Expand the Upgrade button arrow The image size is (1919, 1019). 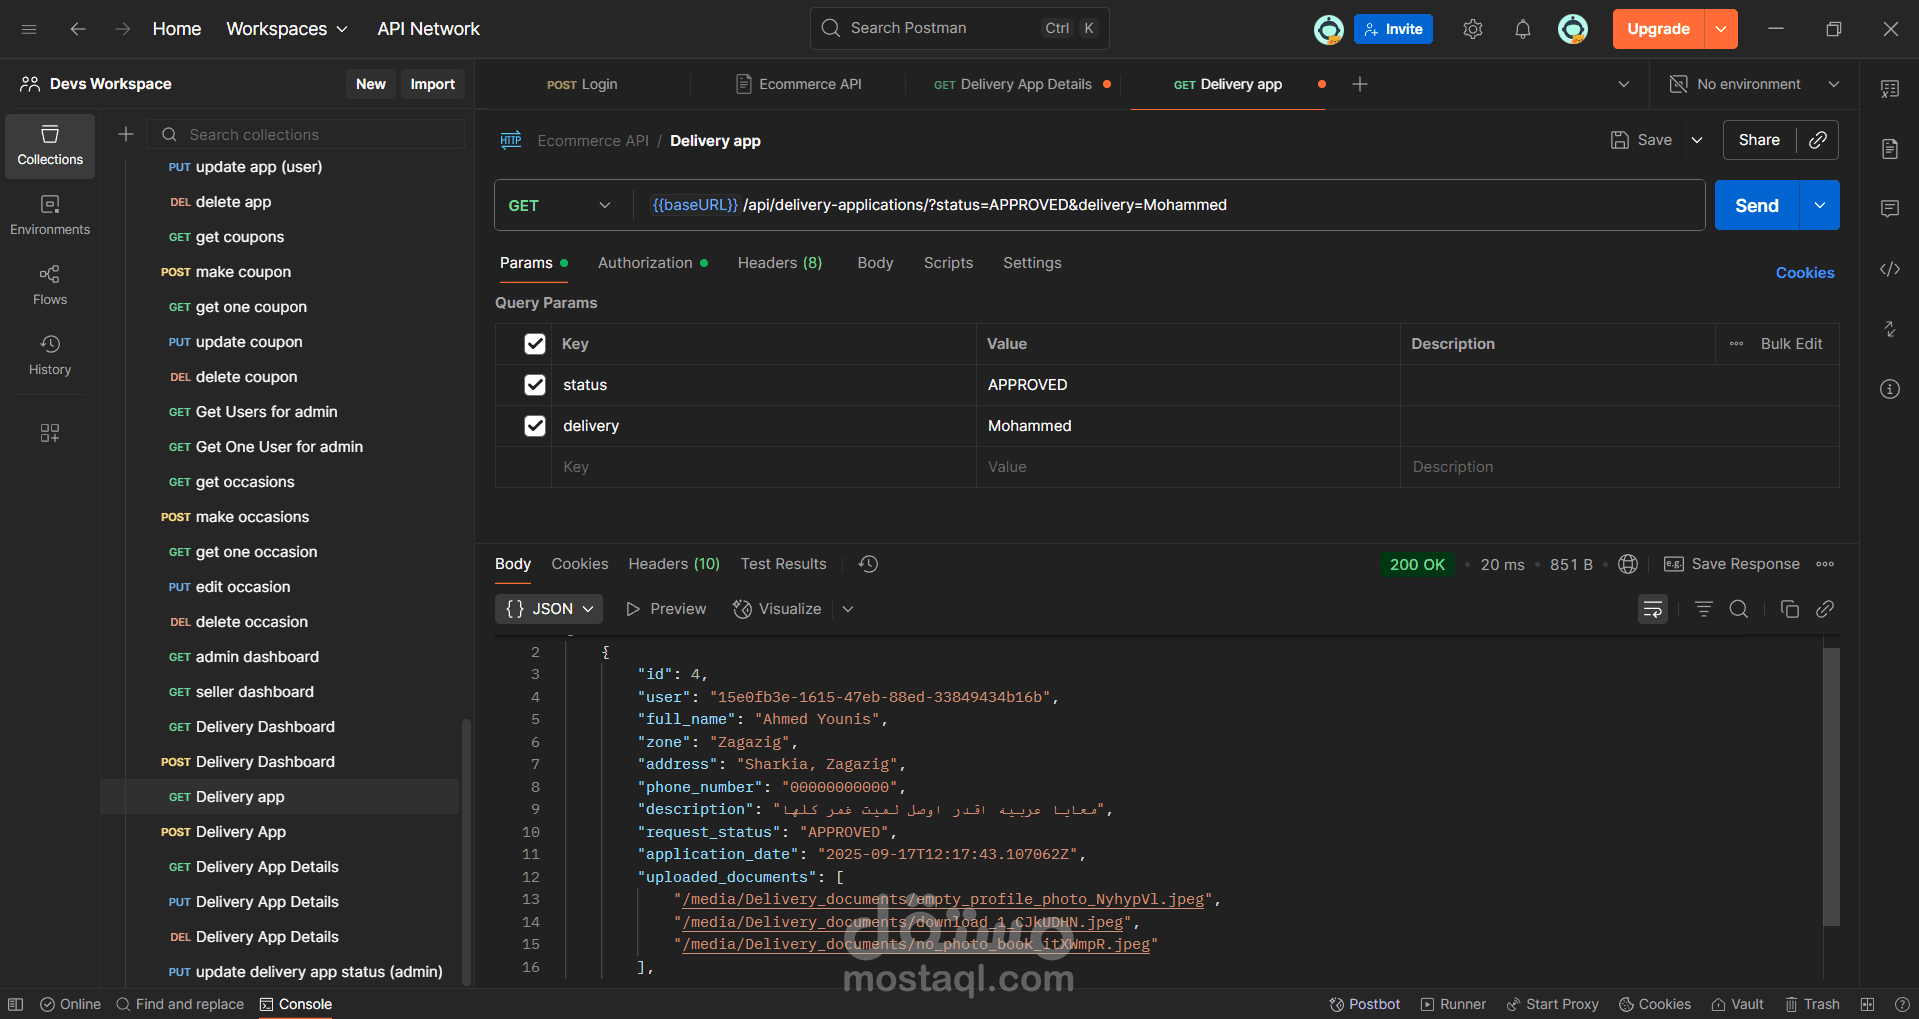coord(1721,29)
